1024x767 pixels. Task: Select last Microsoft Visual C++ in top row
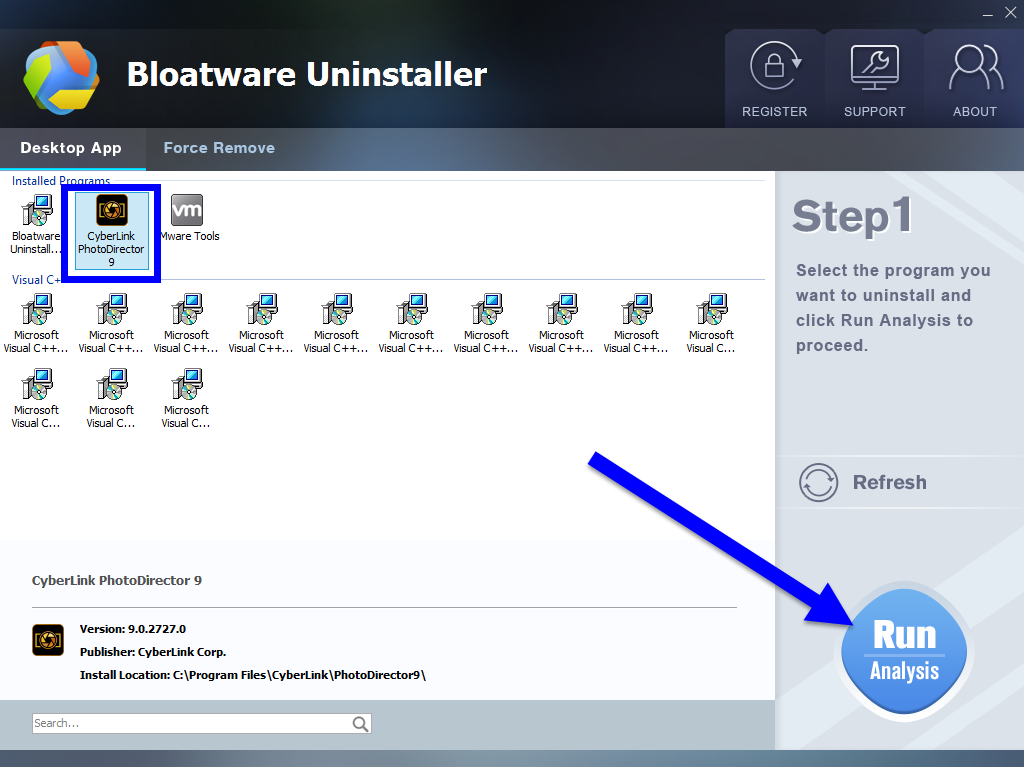(x=711, y=310)
